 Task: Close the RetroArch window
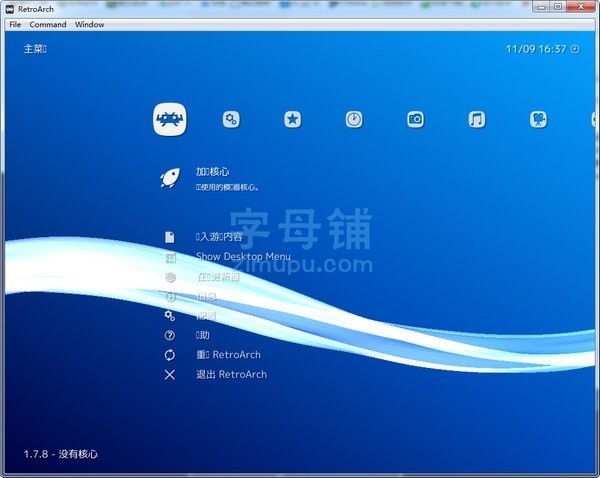tap(580, 7)
